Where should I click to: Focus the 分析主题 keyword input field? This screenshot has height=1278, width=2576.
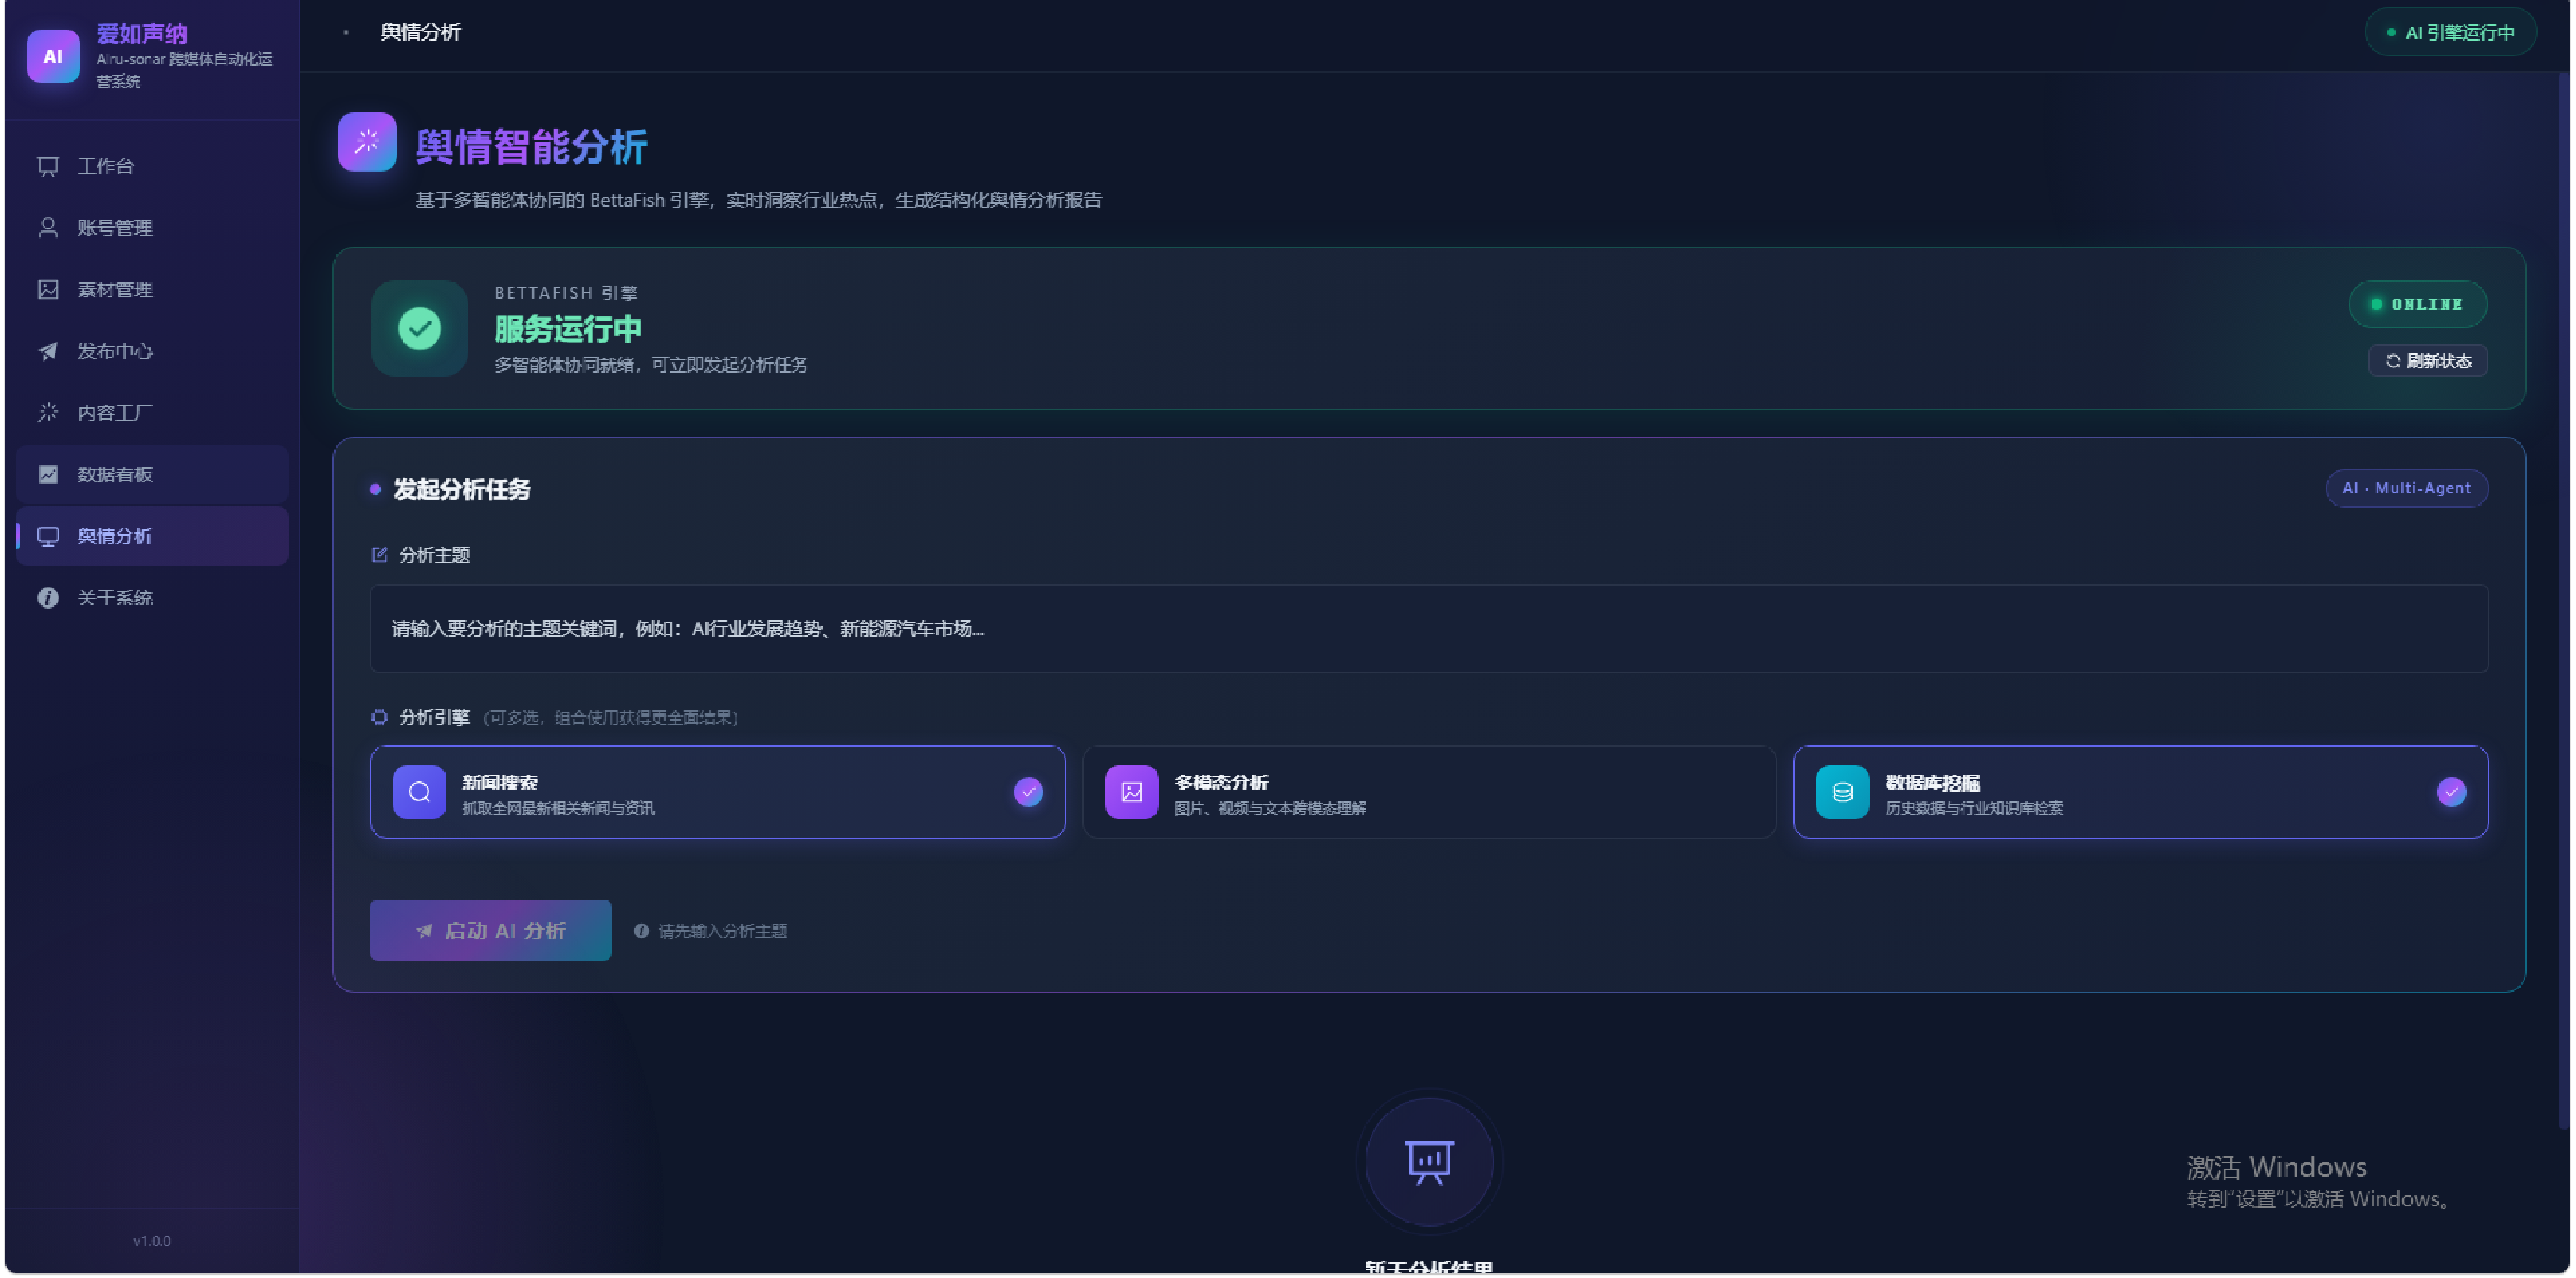coord(1428,629)
